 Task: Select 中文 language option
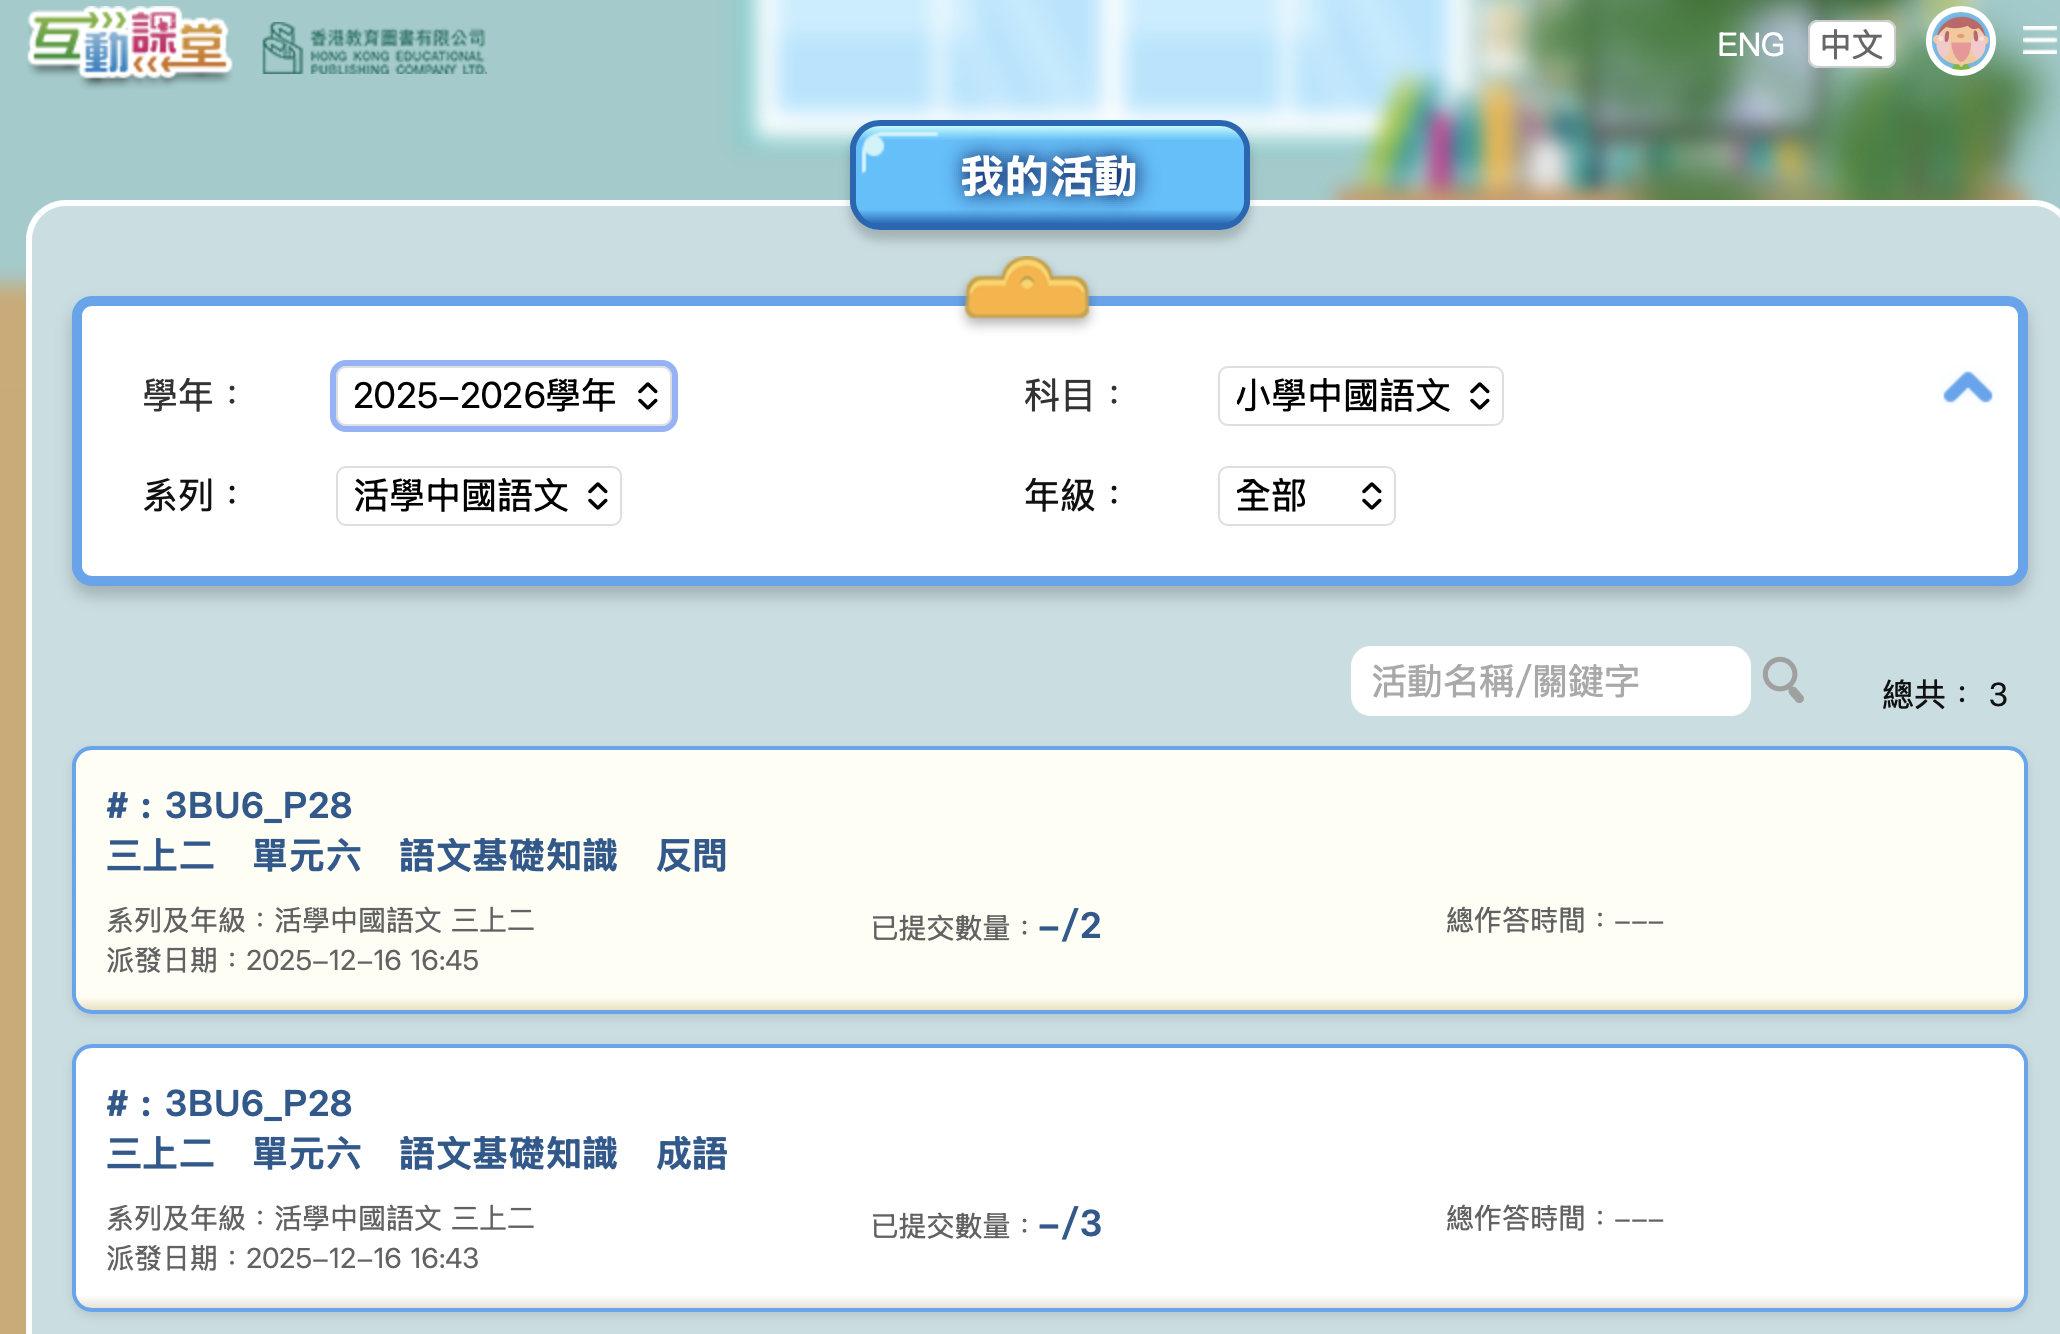1851,45
